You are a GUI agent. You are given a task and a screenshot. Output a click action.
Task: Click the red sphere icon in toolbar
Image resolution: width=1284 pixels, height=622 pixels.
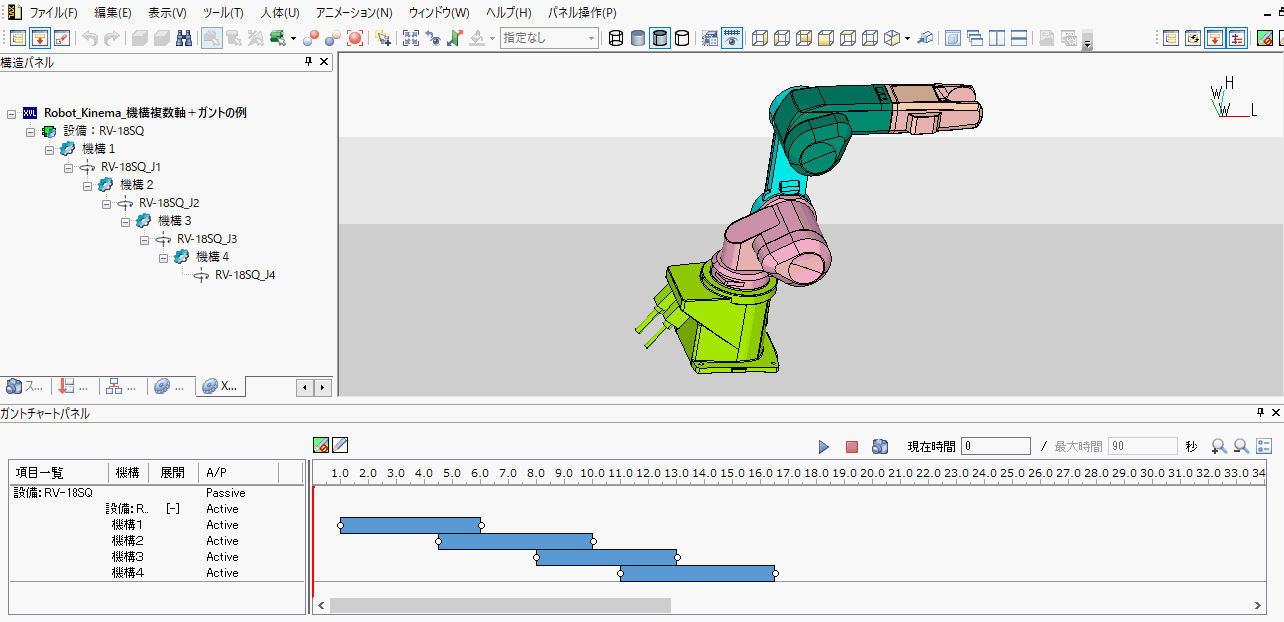(354, 38)
